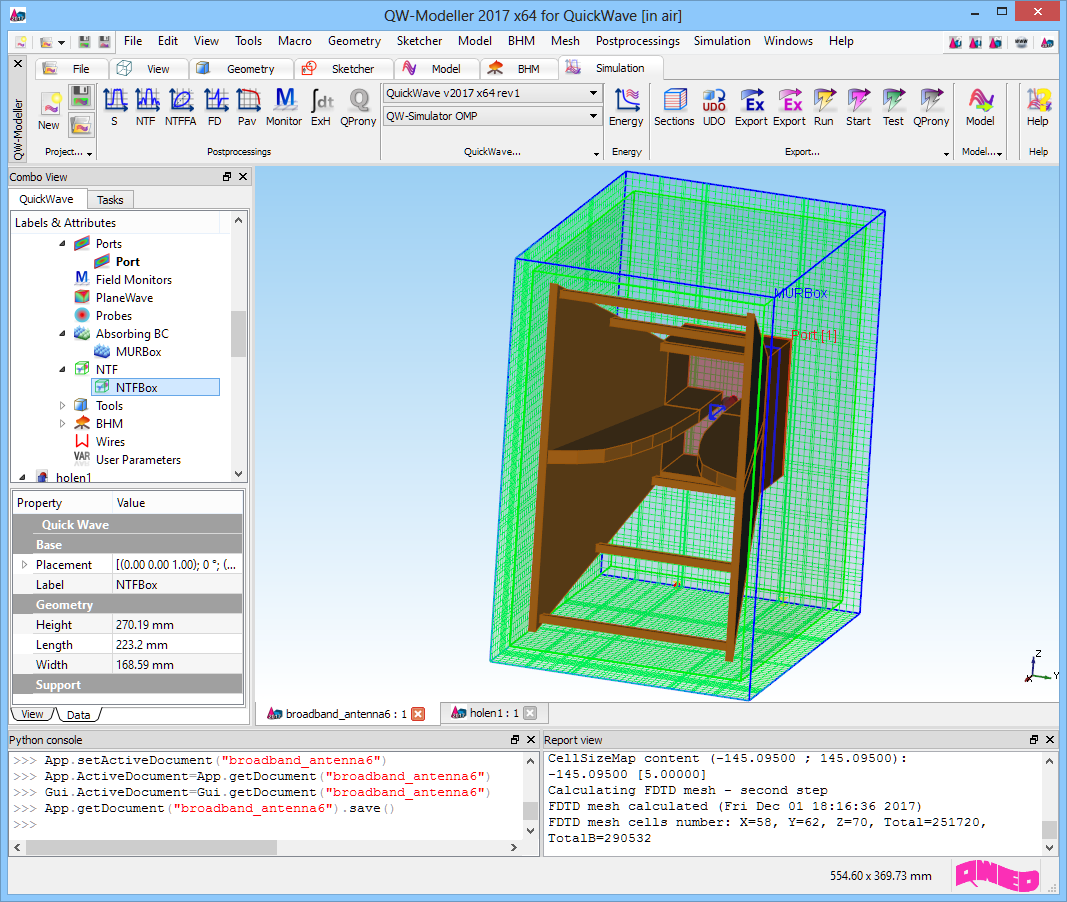Select the PlaneWave tree item
1067x902 pixels.
point(125,298)
